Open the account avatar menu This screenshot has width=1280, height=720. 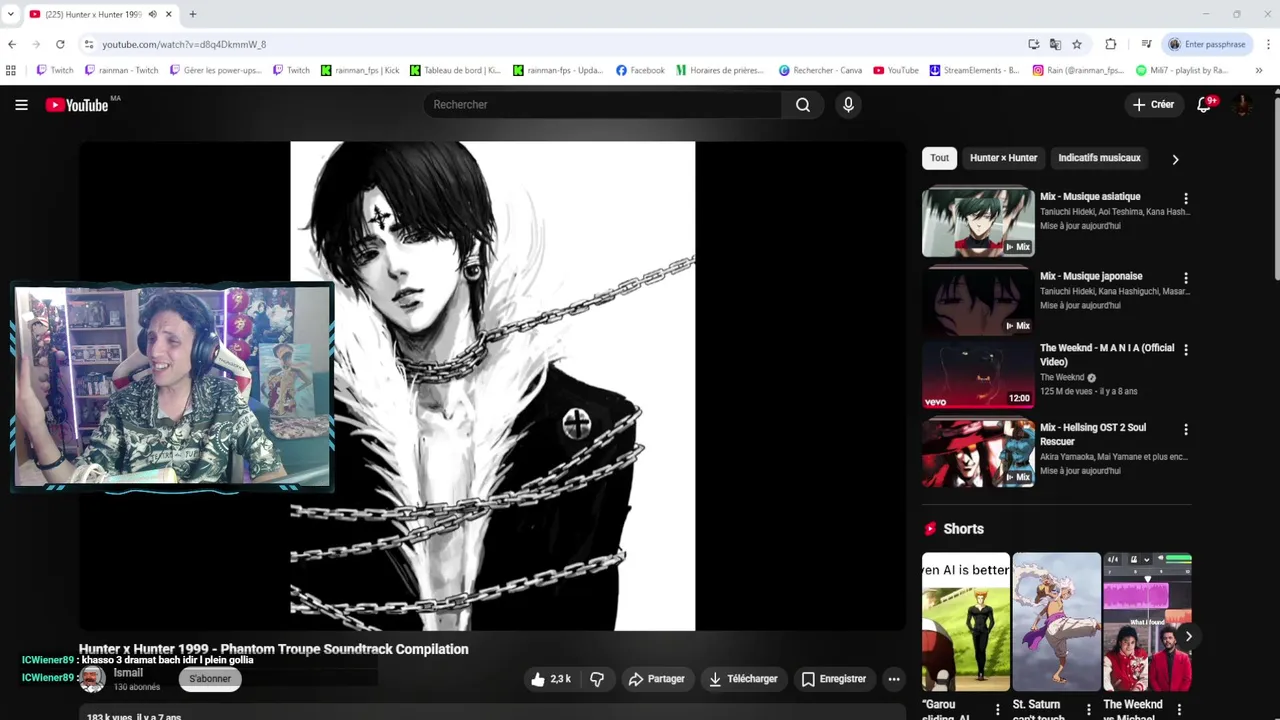pyautogui.click(x=1243, y=105)
